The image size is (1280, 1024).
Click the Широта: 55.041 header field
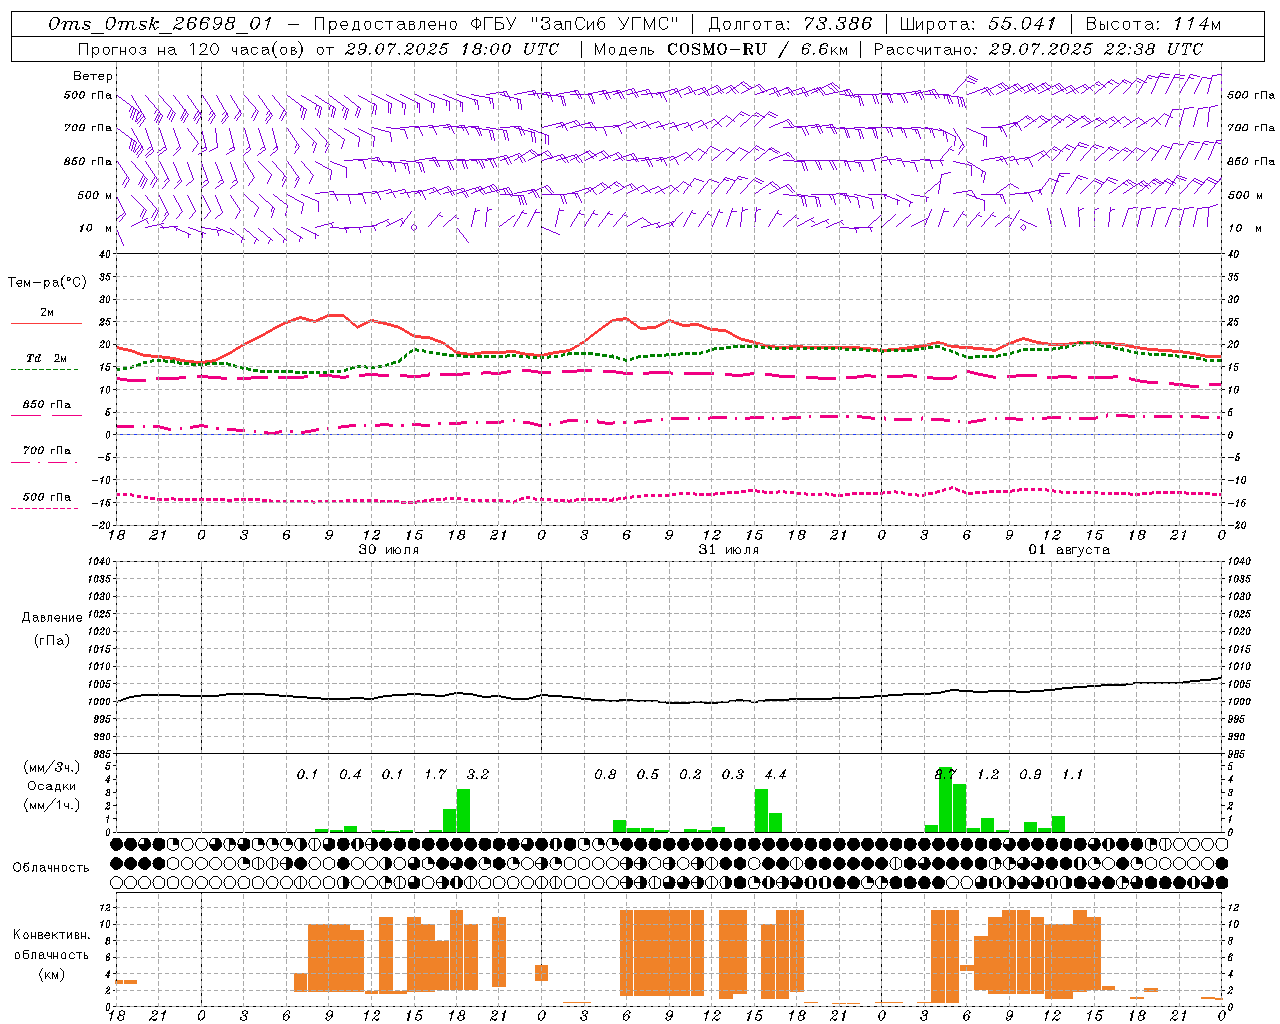[x=978, y=24]
